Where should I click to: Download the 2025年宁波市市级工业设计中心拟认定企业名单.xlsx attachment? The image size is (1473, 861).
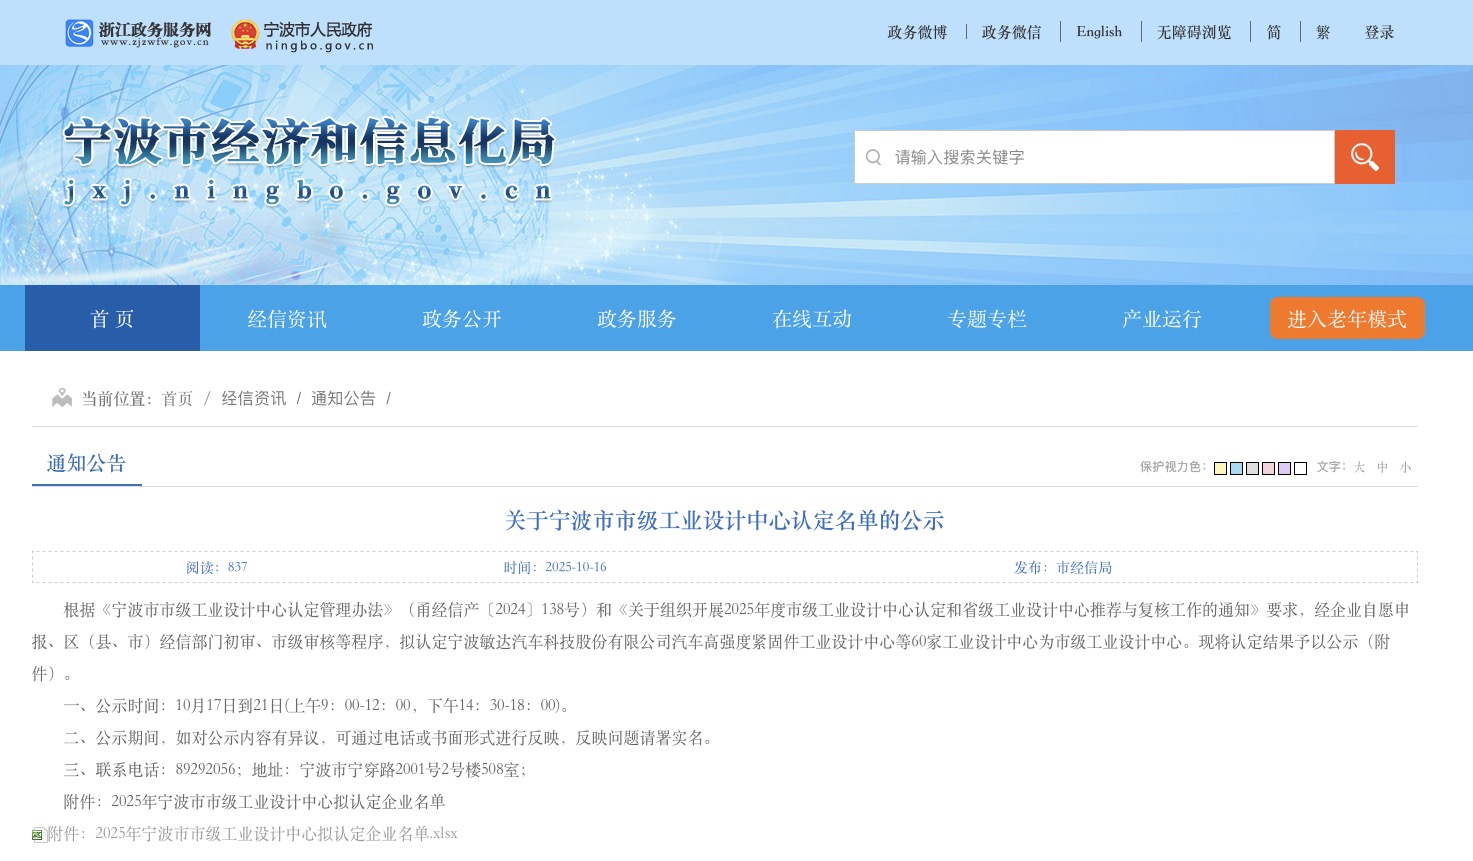click(x=275, y=833)
